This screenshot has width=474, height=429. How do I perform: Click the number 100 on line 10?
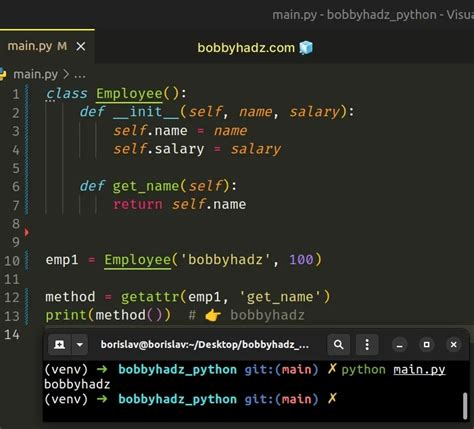pos(301,260)
